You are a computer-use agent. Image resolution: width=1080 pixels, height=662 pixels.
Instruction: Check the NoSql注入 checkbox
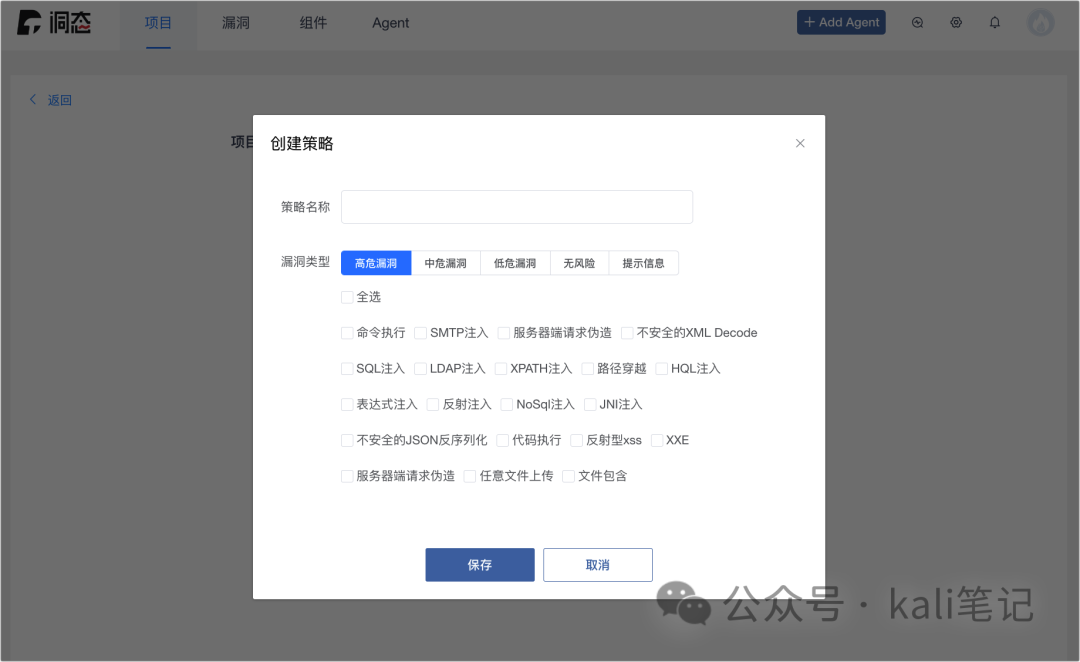(x=507, y=404)
